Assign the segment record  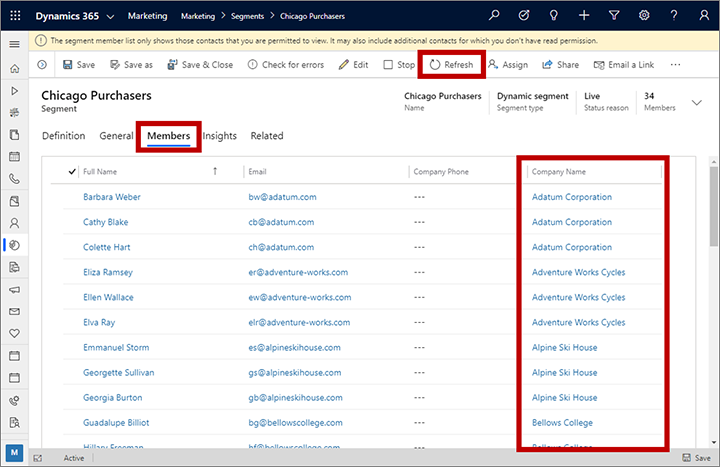pyautogui.click(x=508, y=65)
